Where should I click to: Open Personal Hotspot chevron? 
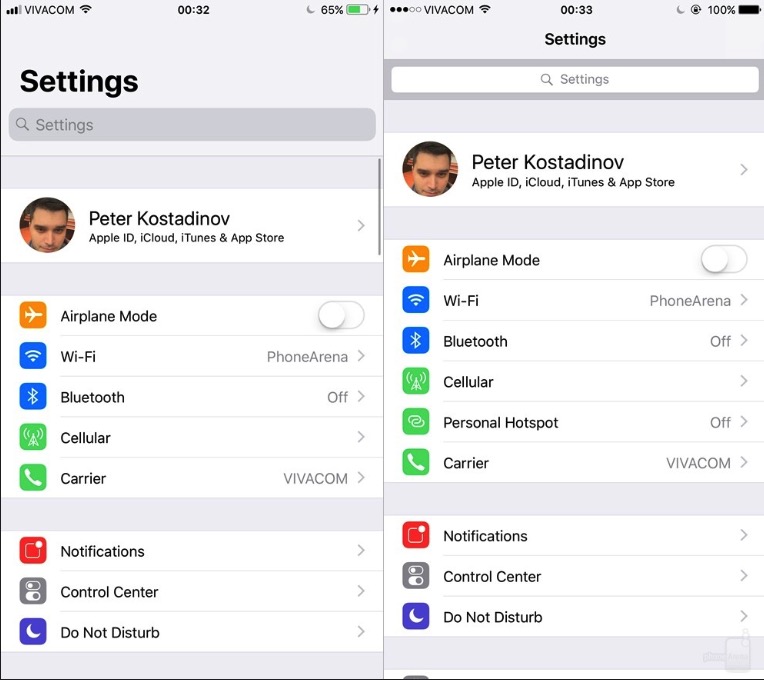coord(744,421)
